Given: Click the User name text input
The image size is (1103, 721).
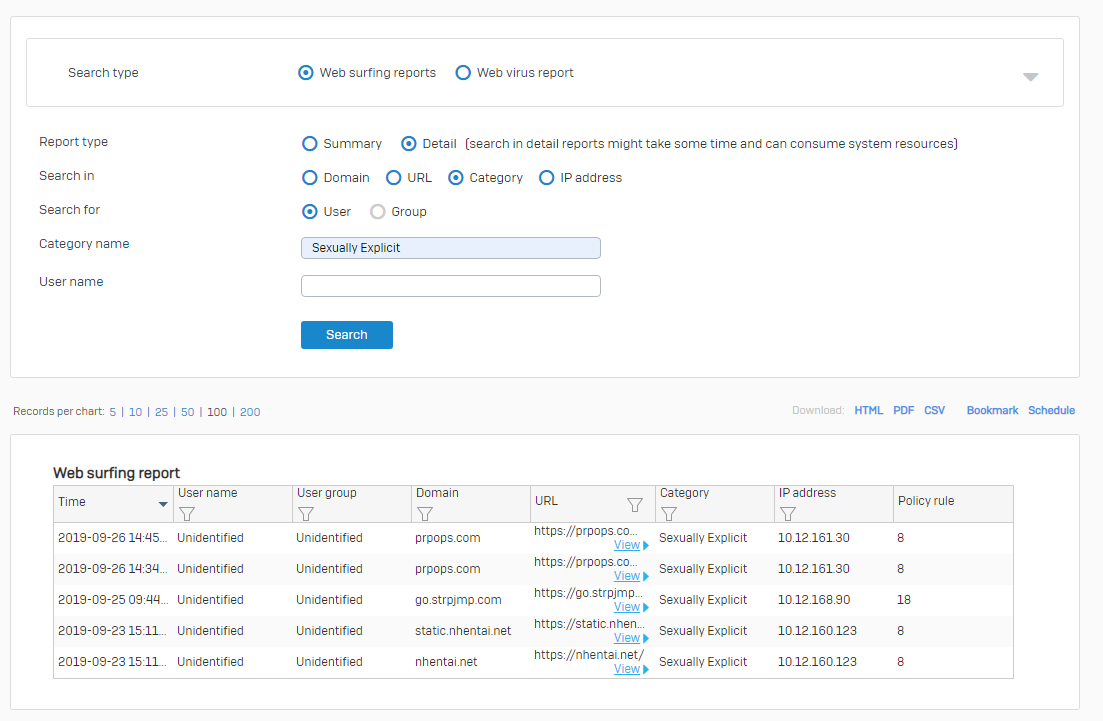Looking at the screenshot, I should (450, 286).
